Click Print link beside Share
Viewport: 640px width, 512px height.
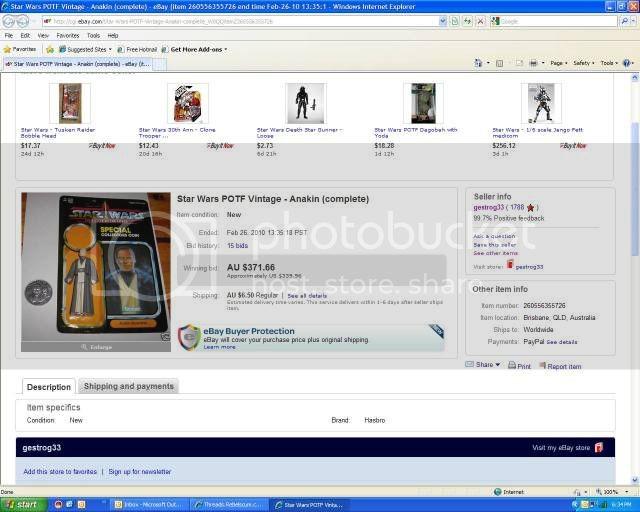524,367
